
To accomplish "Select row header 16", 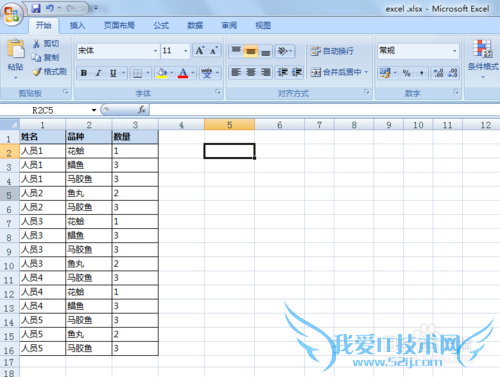I will 9,350.
